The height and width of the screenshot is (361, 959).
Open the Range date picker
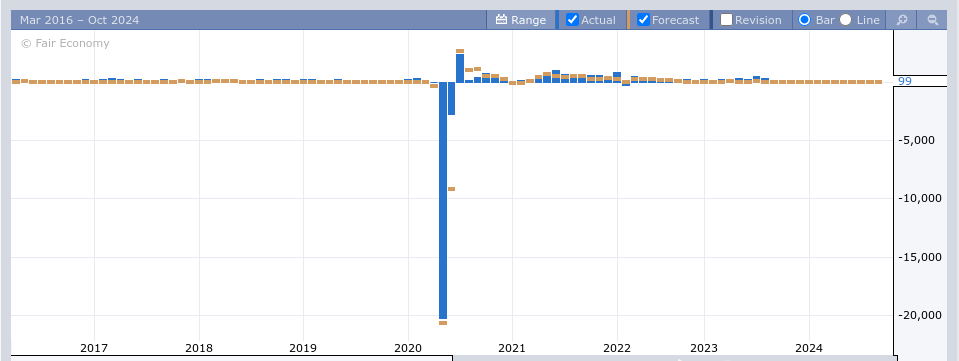521,20
